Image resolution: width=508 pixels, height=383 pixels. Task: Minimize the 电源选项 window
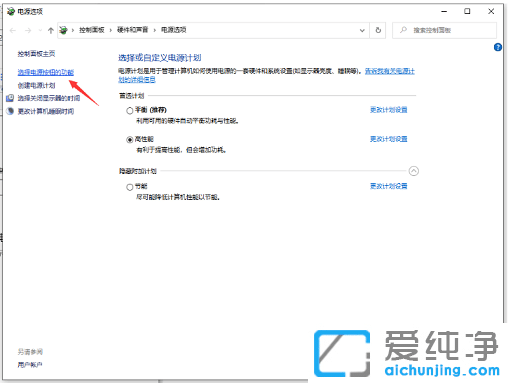444,11
